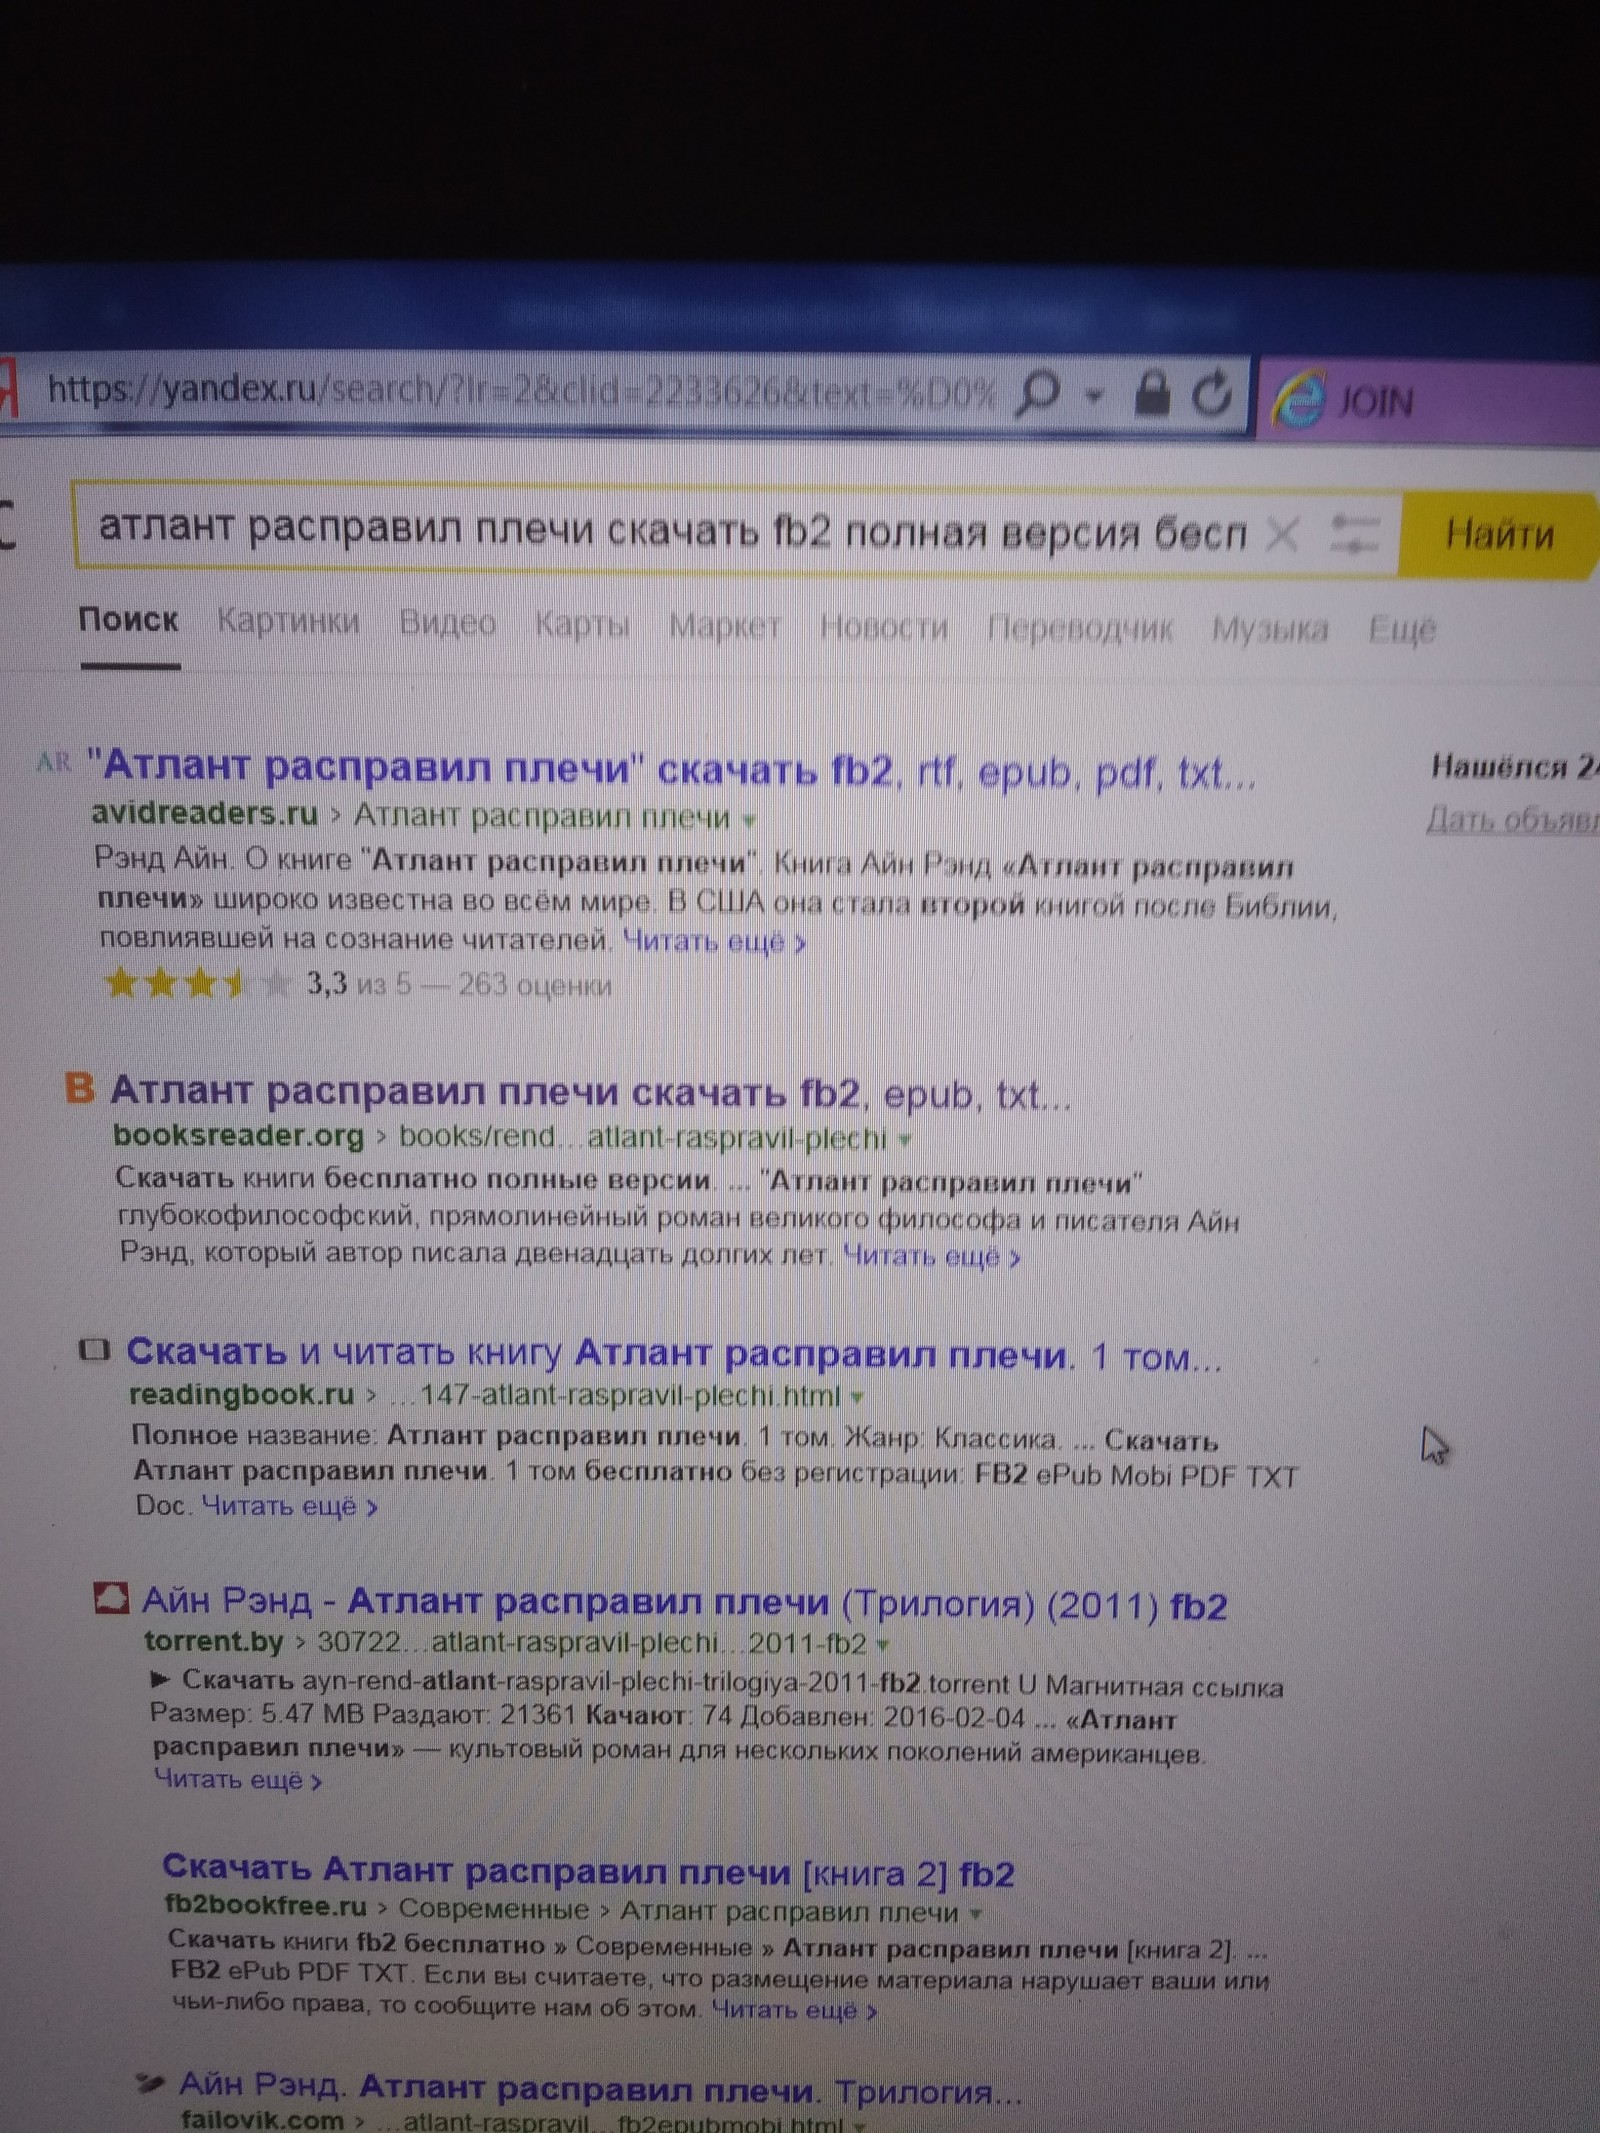The image size is (1600, 2133).
Task: Click the books/rend...atlant-raspravil-plechi path link
Action: coord(643,1138)
